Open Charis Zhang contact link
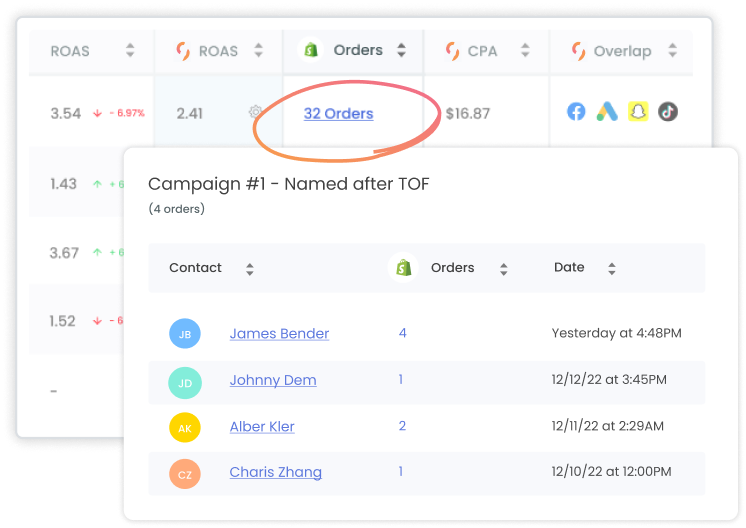The width and height of the screenshot is (746, 528). (275, 472)
